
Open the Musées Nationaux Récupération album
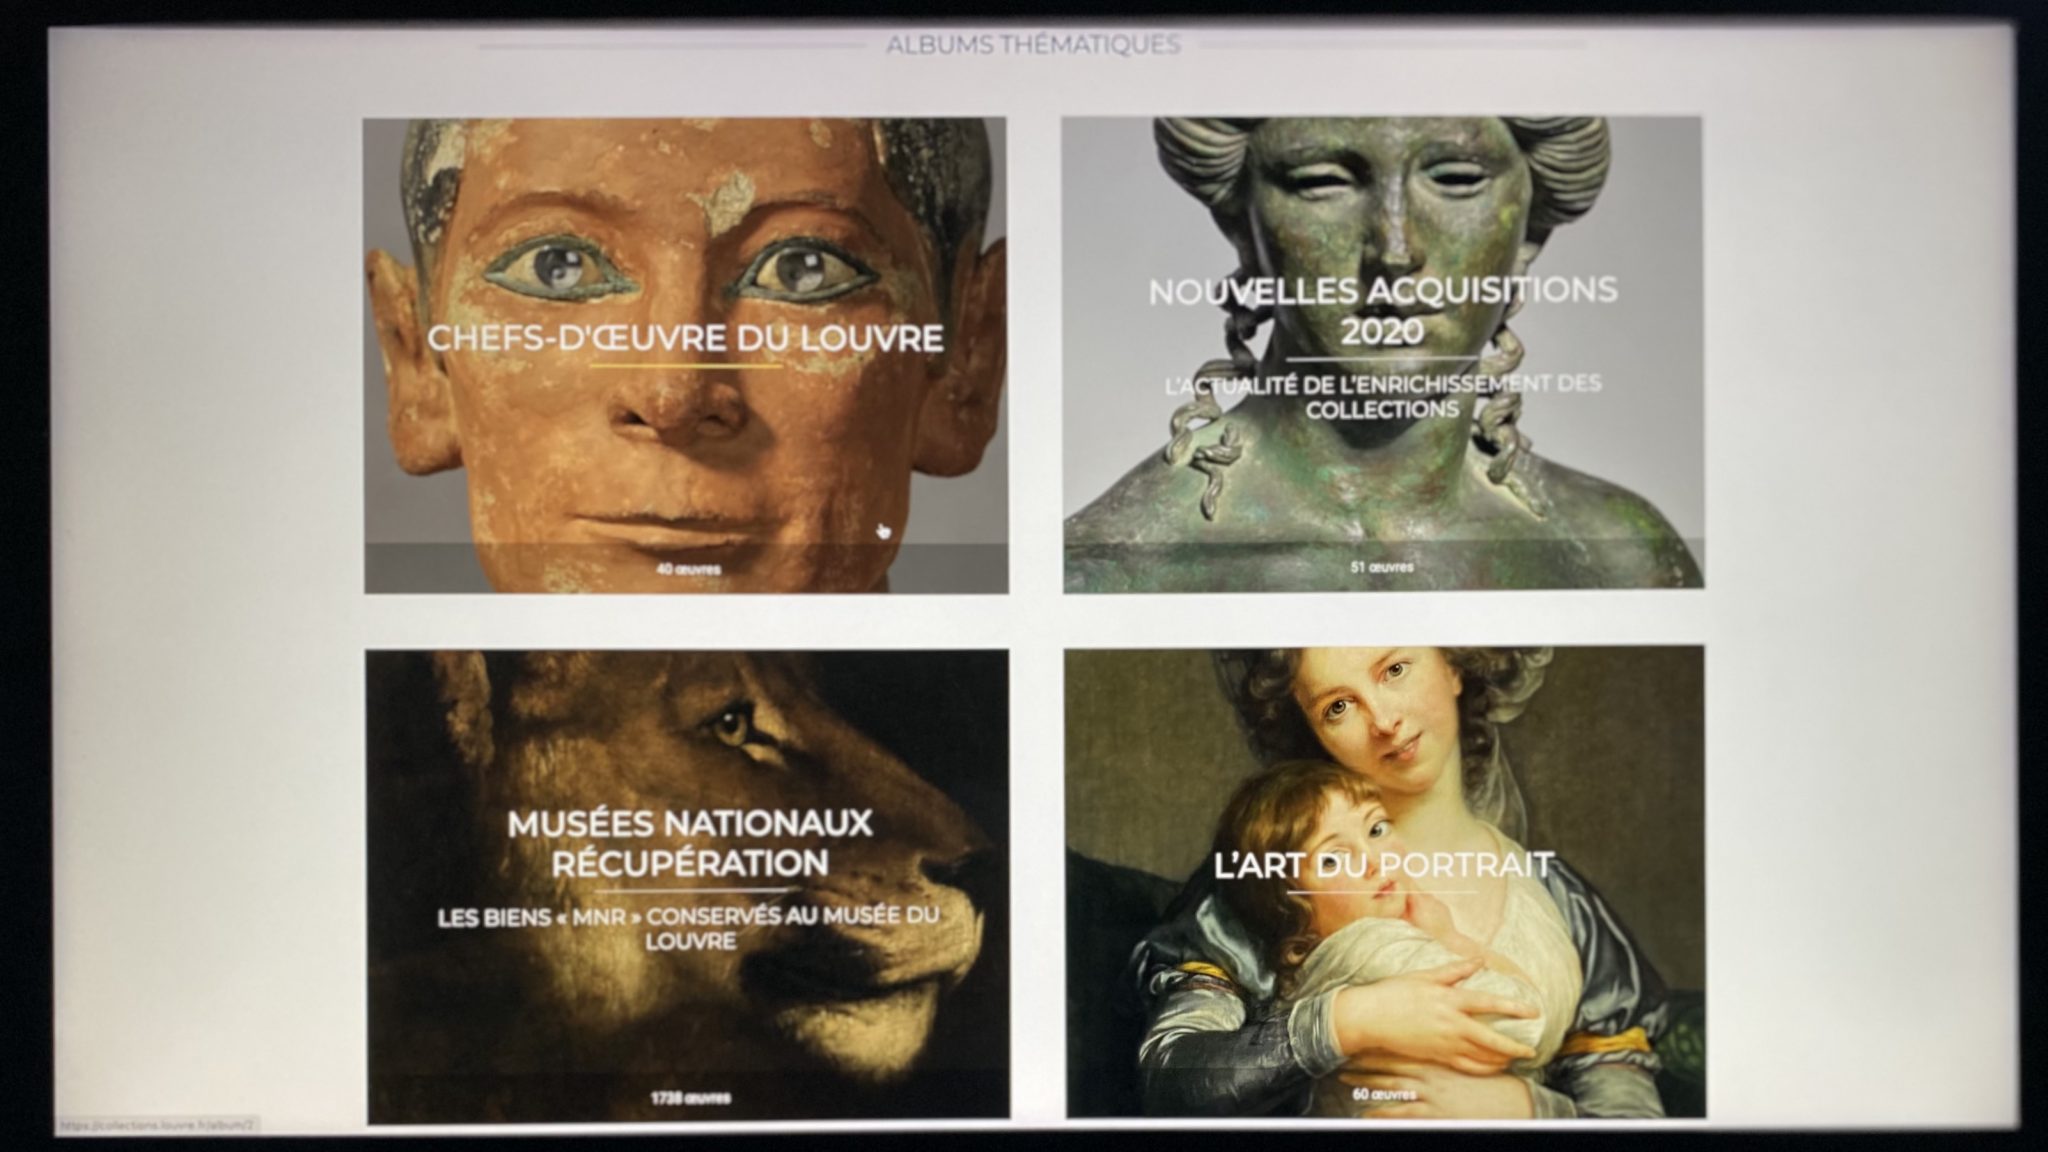(687, 886)
